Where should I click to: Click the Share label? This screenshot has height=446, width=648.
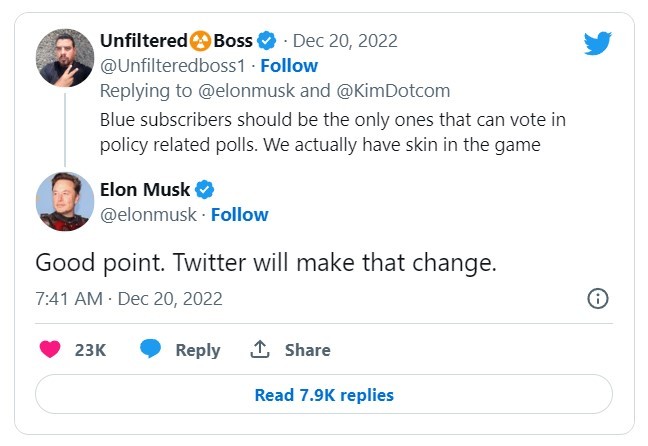pyautogui.click(x=307, y=350)
